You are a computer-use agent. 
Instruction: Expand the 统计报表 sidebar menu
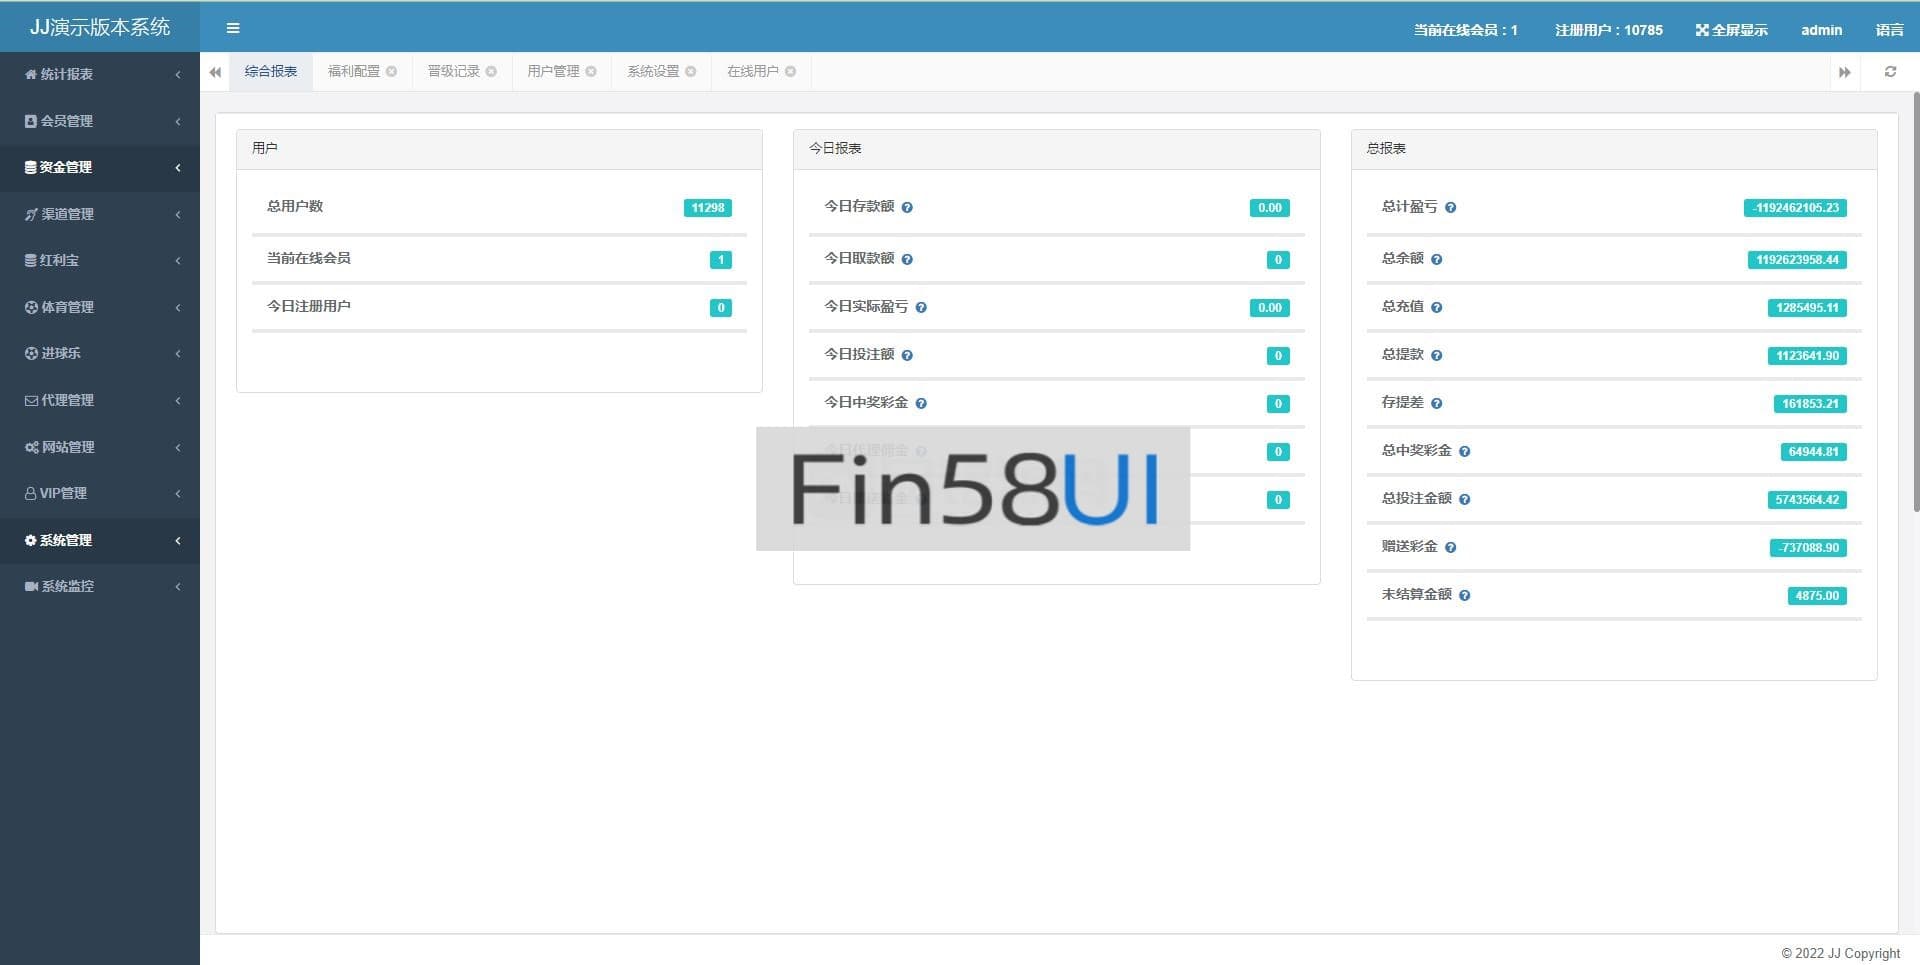pos(100,74)
